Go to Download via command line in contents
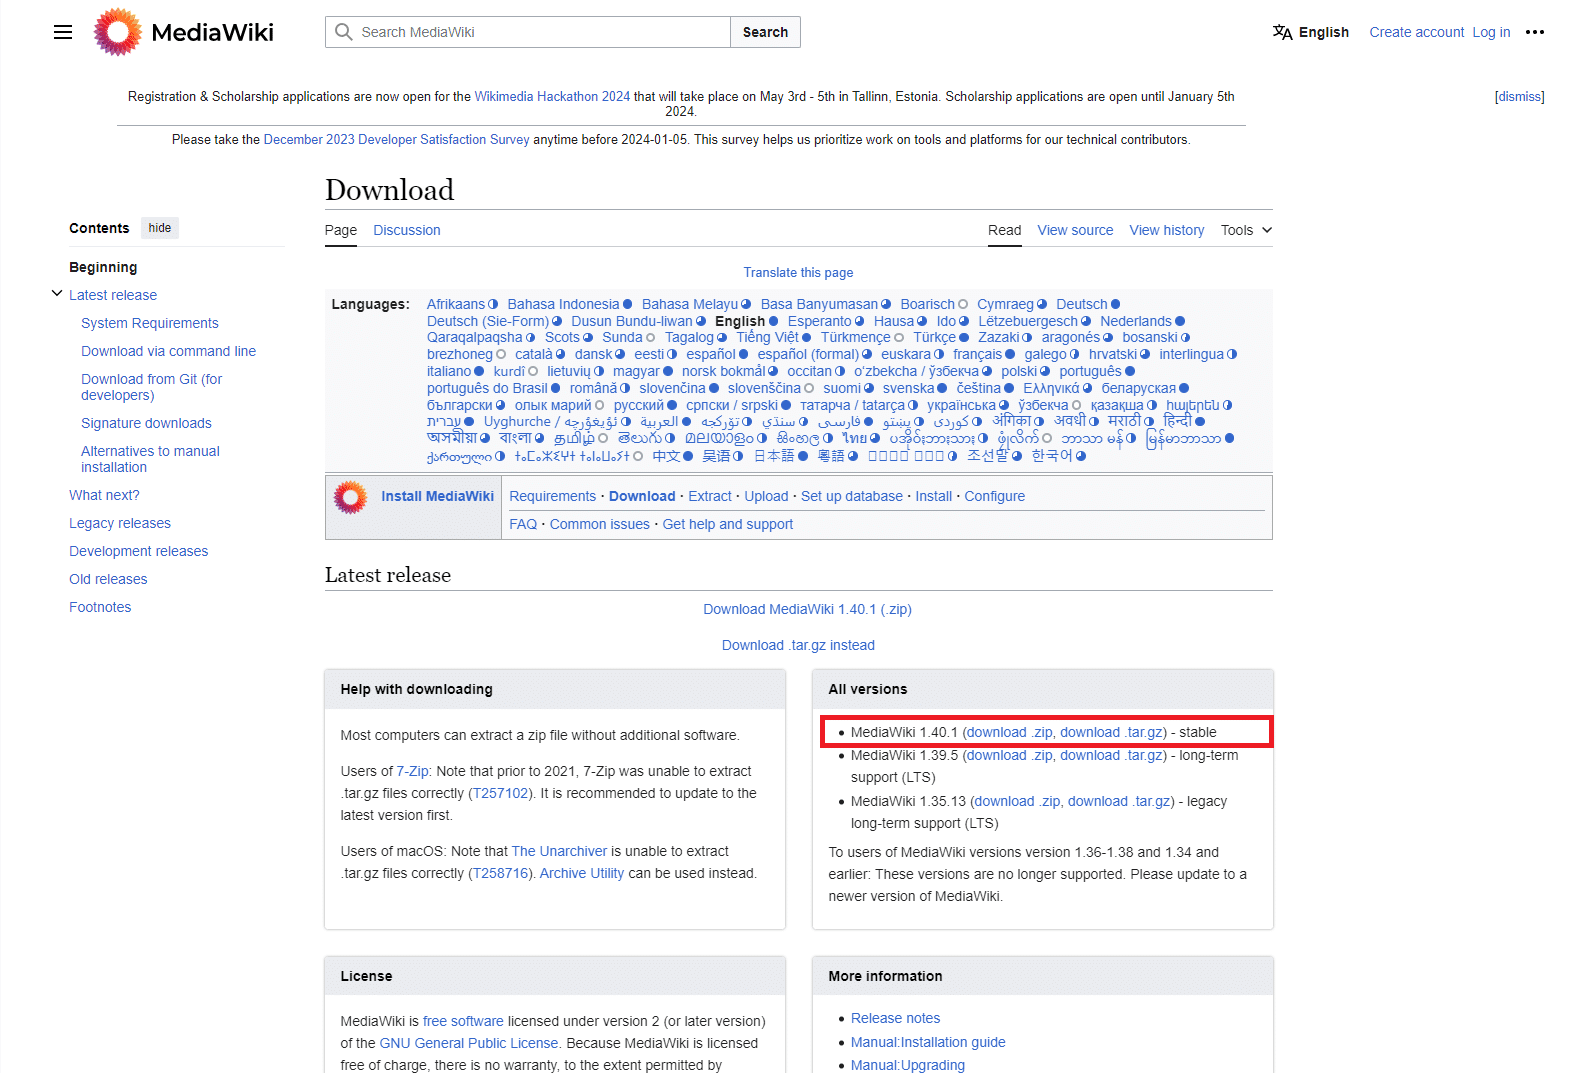This screenshot has height=1073, width=1588. click(169, 351)
